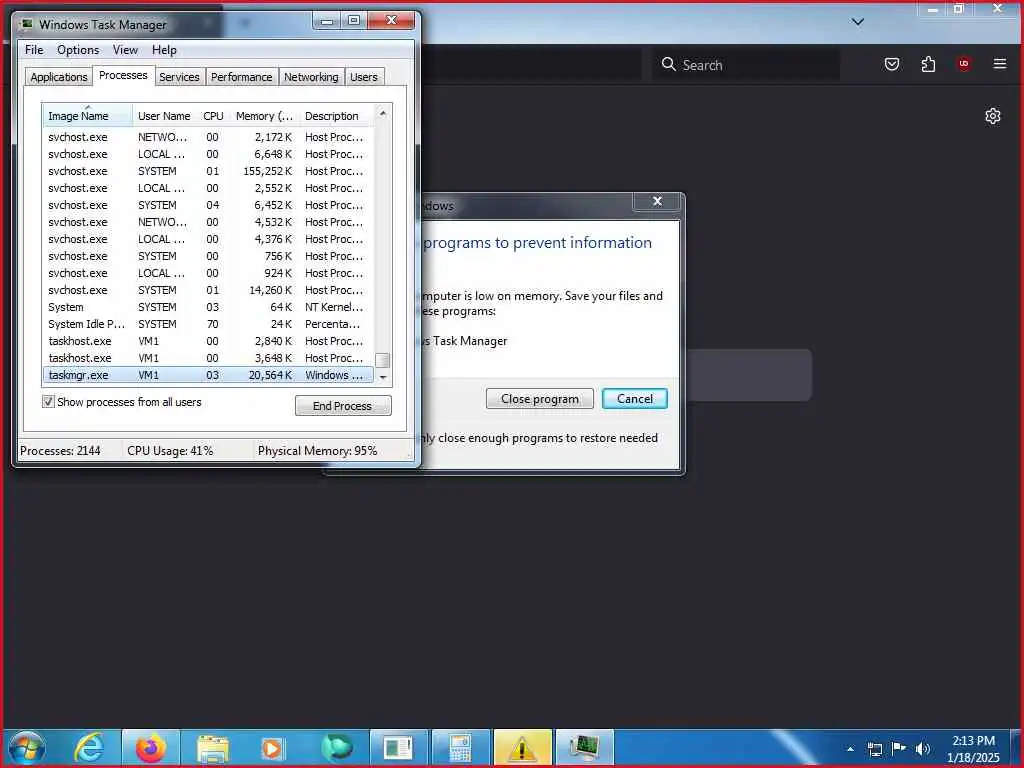The height and width of the screenshot is (768, 1024).
Task: Switch to the Services tab
Action: pyautogui.click(x=179, y=77)
